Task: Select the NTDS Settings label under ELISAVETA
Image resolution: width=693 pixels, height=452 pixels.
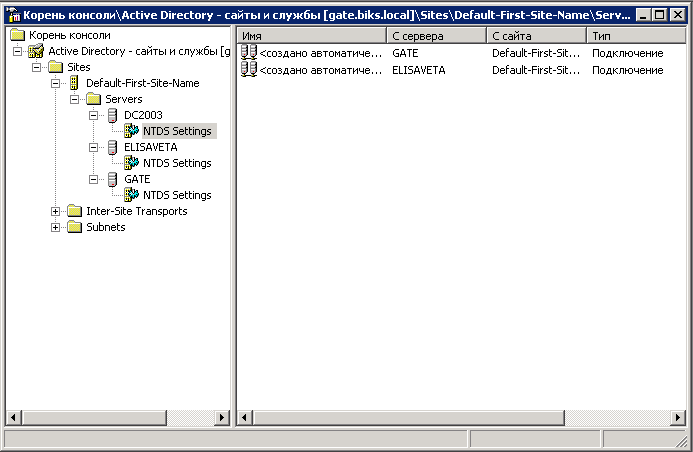Action: coord(177,163)
